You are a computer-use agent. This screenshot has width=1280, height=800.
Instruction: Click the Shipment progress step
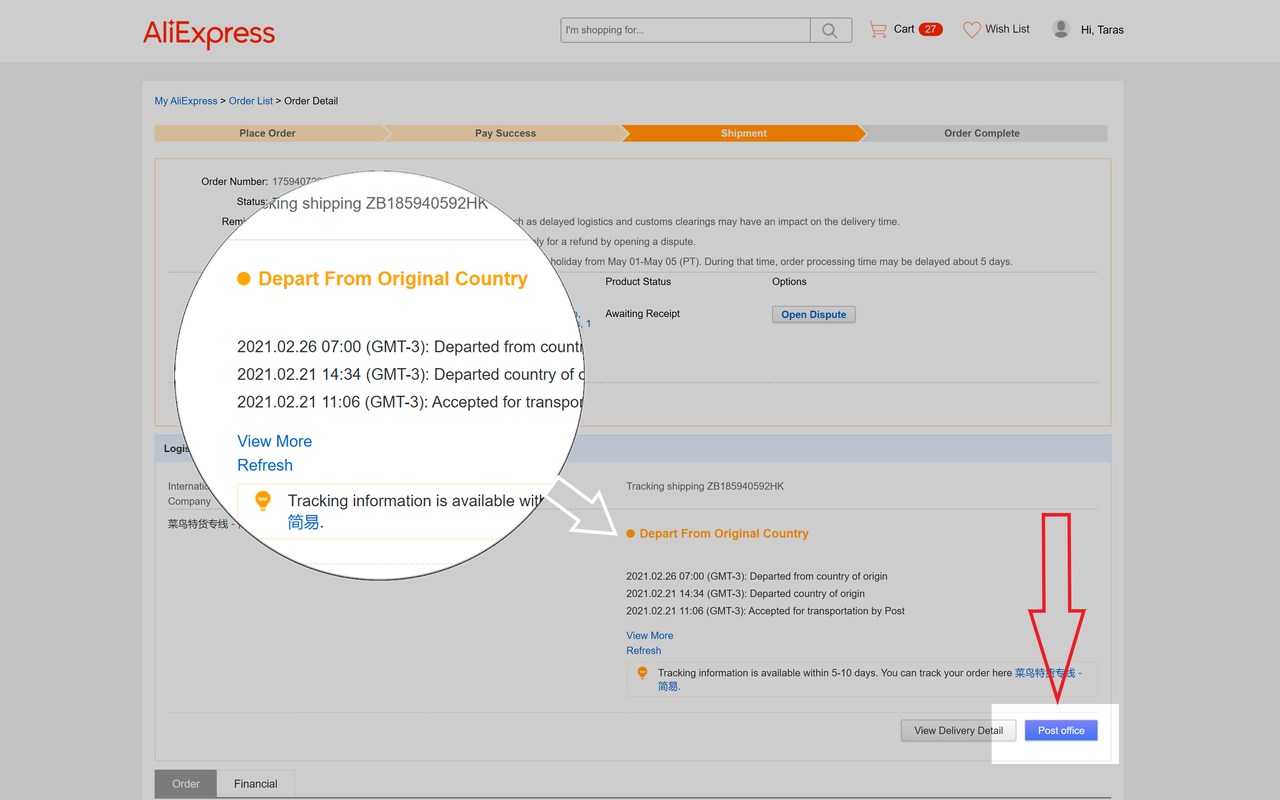(744, 133)
